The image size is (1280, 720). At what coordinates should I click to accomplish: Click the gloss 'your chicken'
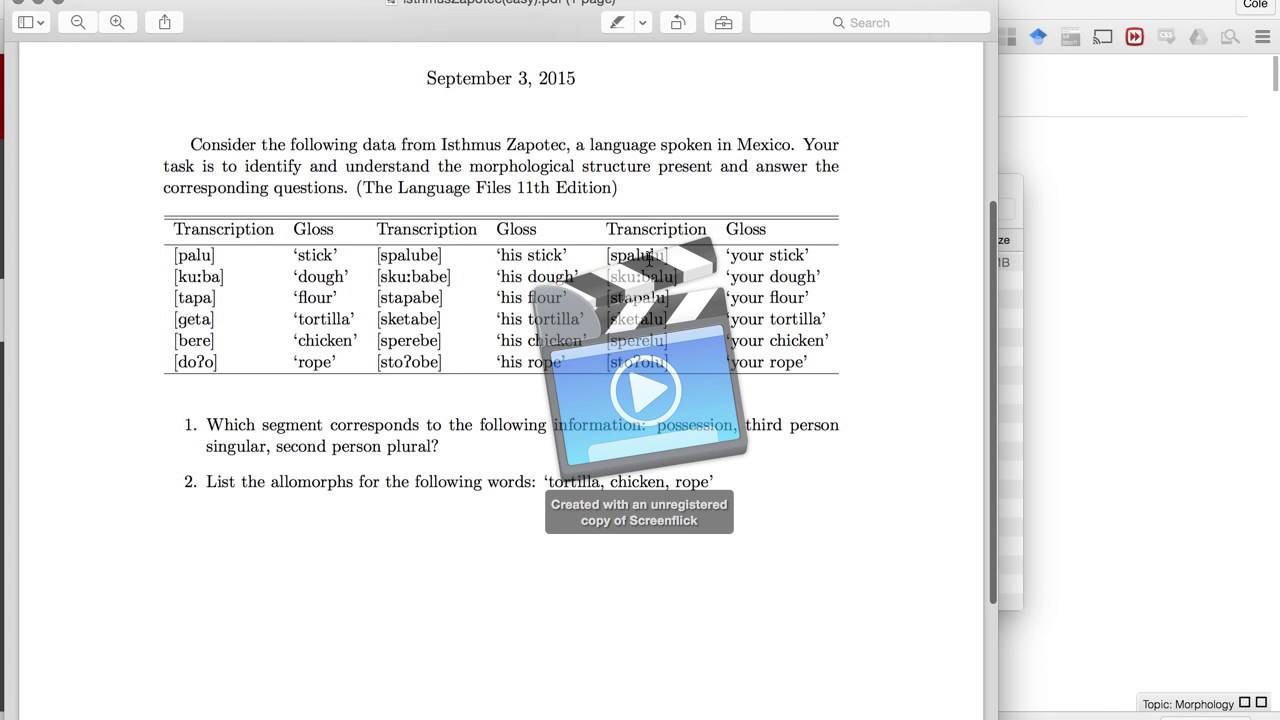pos(778,340)
